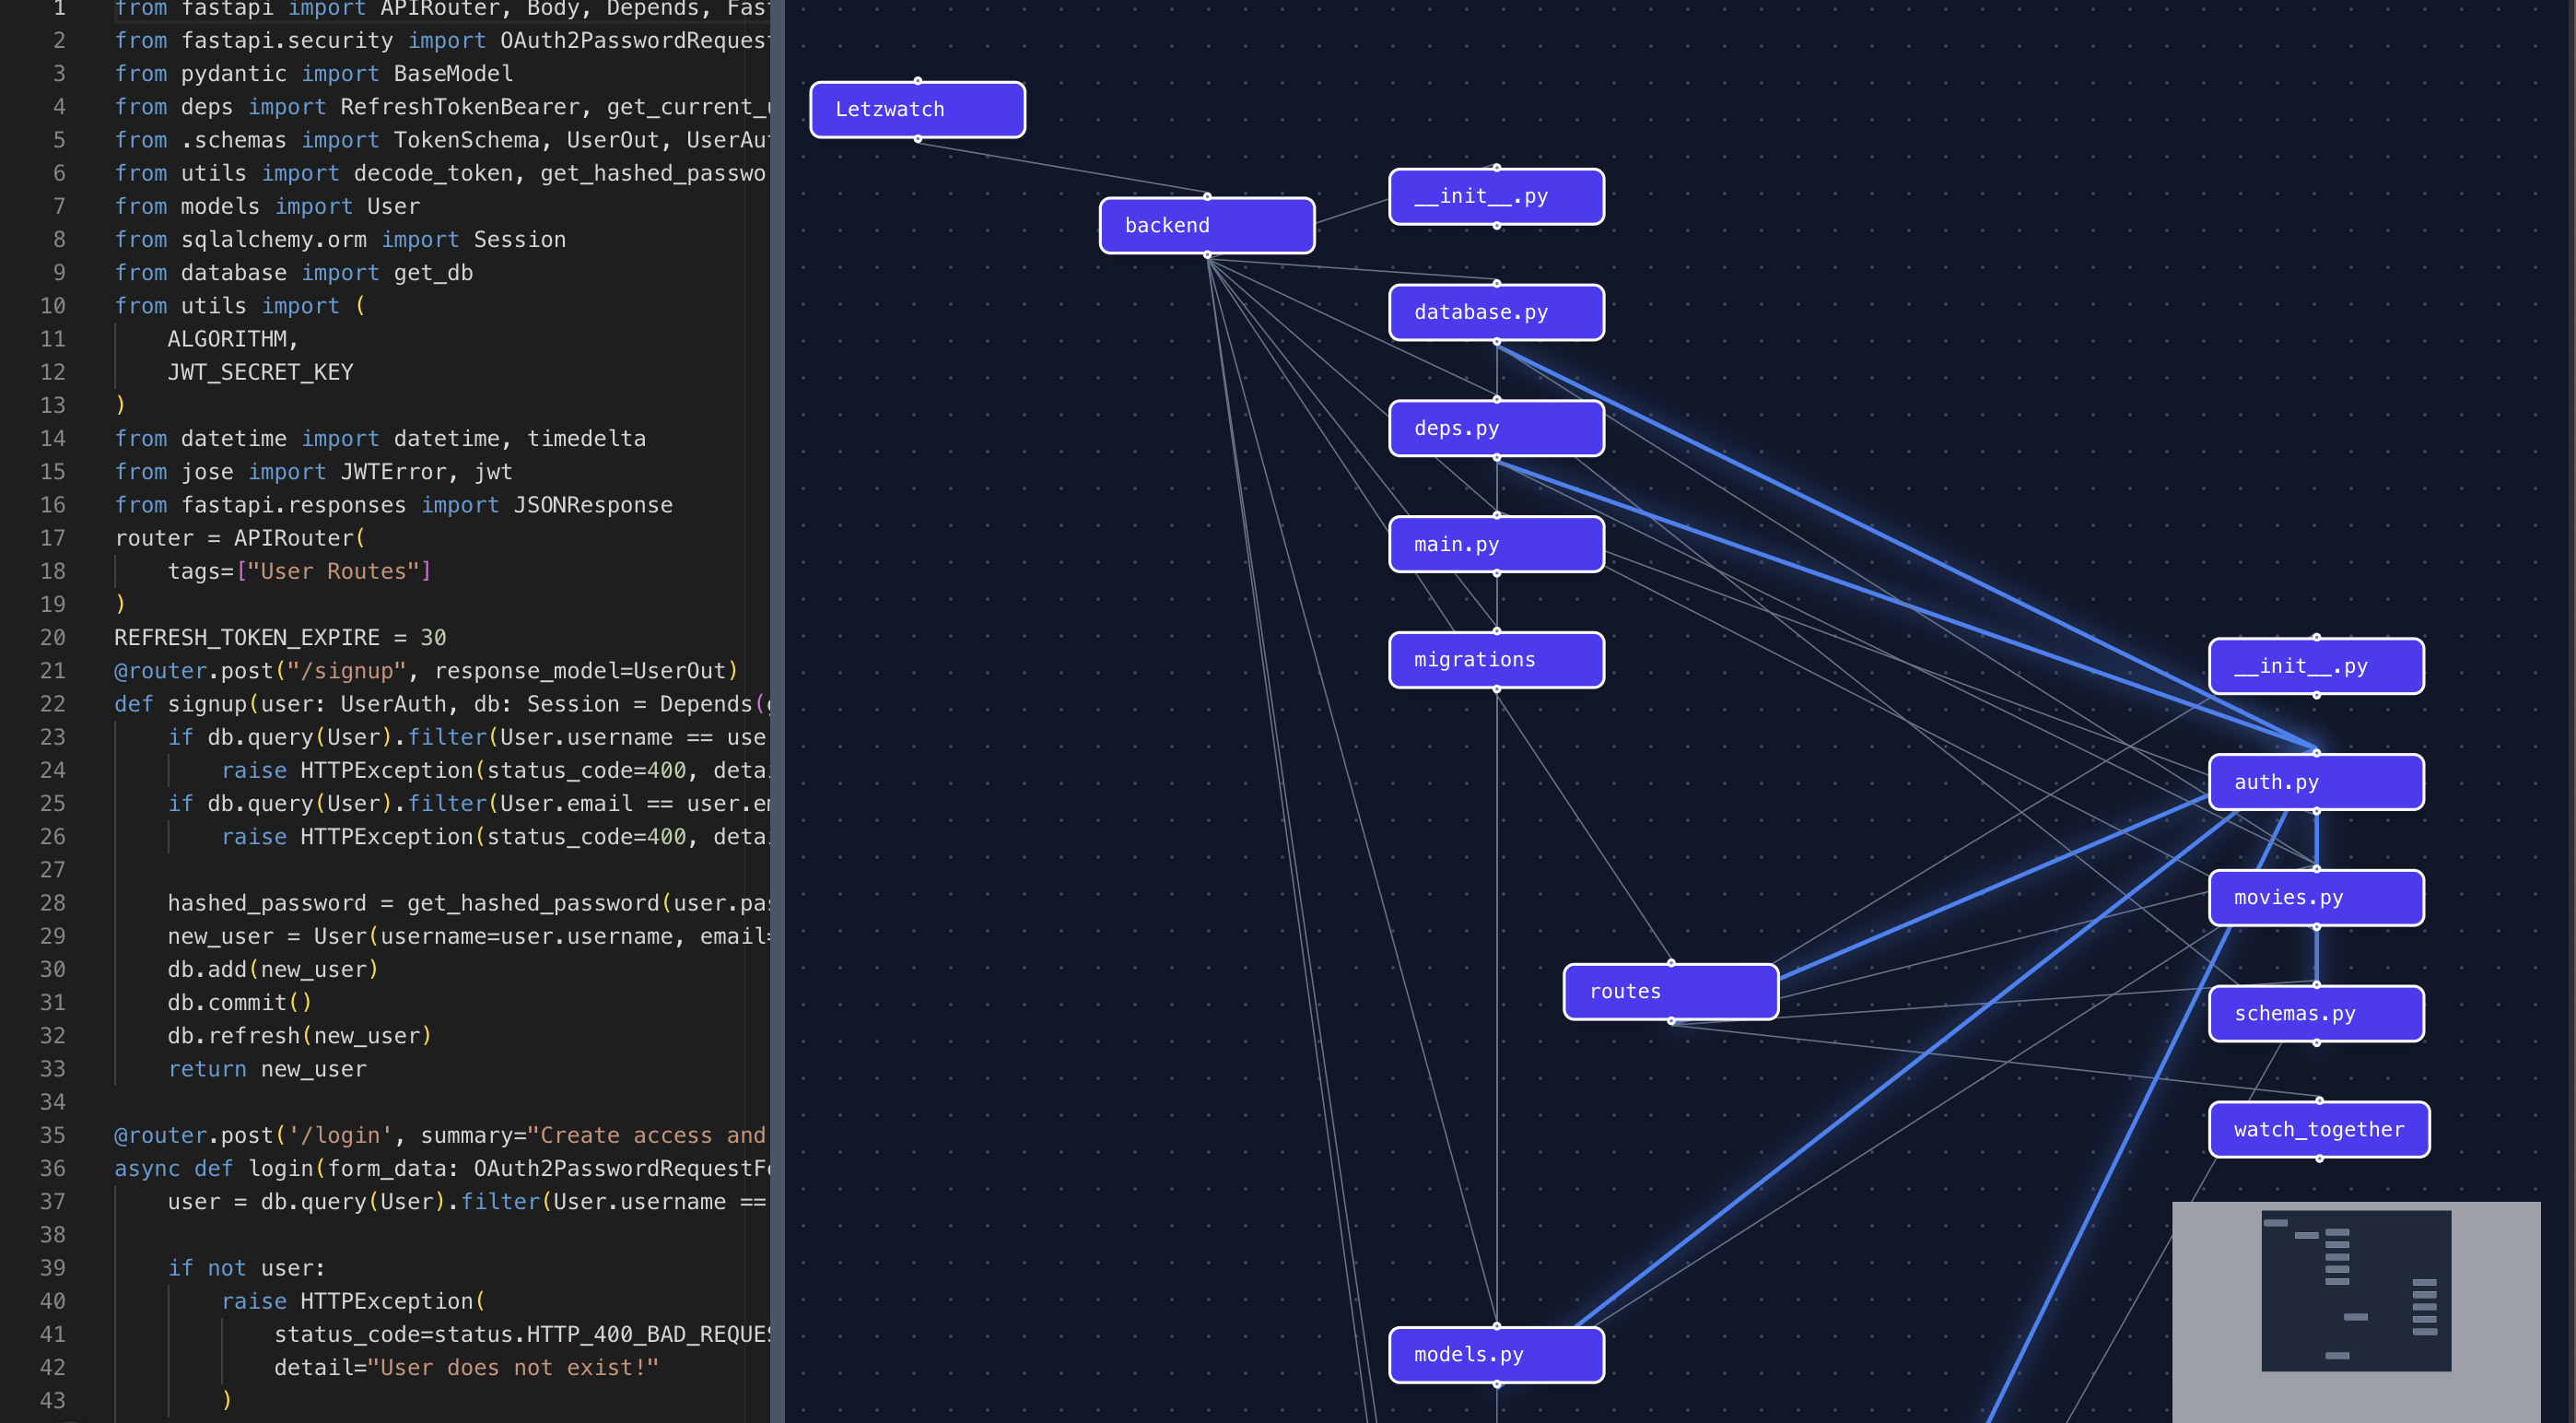Image resolution: width=2576 pixels, height=1423 pixels.
Task: Place cursor on REFRESH_TOKEN_EXPIRE line
Action: point(280,638)
